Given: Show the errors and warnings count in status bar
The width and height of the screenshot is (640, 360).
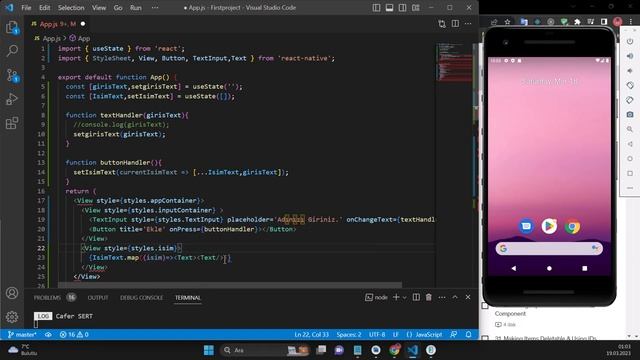Looking at the screenshot, I should pos(74,335).
